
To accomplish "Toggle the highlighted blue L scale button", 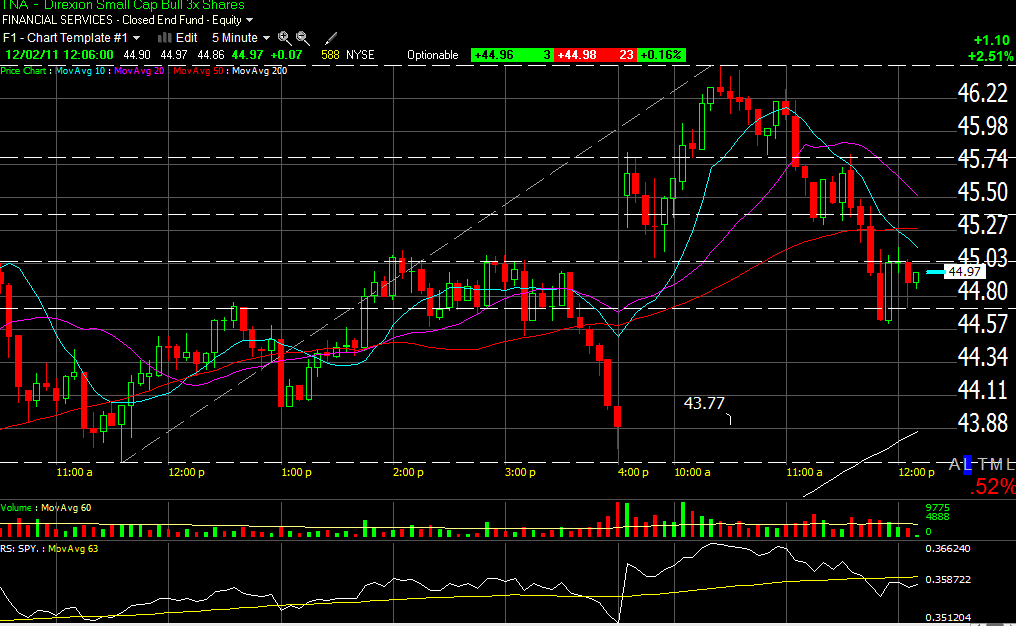I will (967, 465).
